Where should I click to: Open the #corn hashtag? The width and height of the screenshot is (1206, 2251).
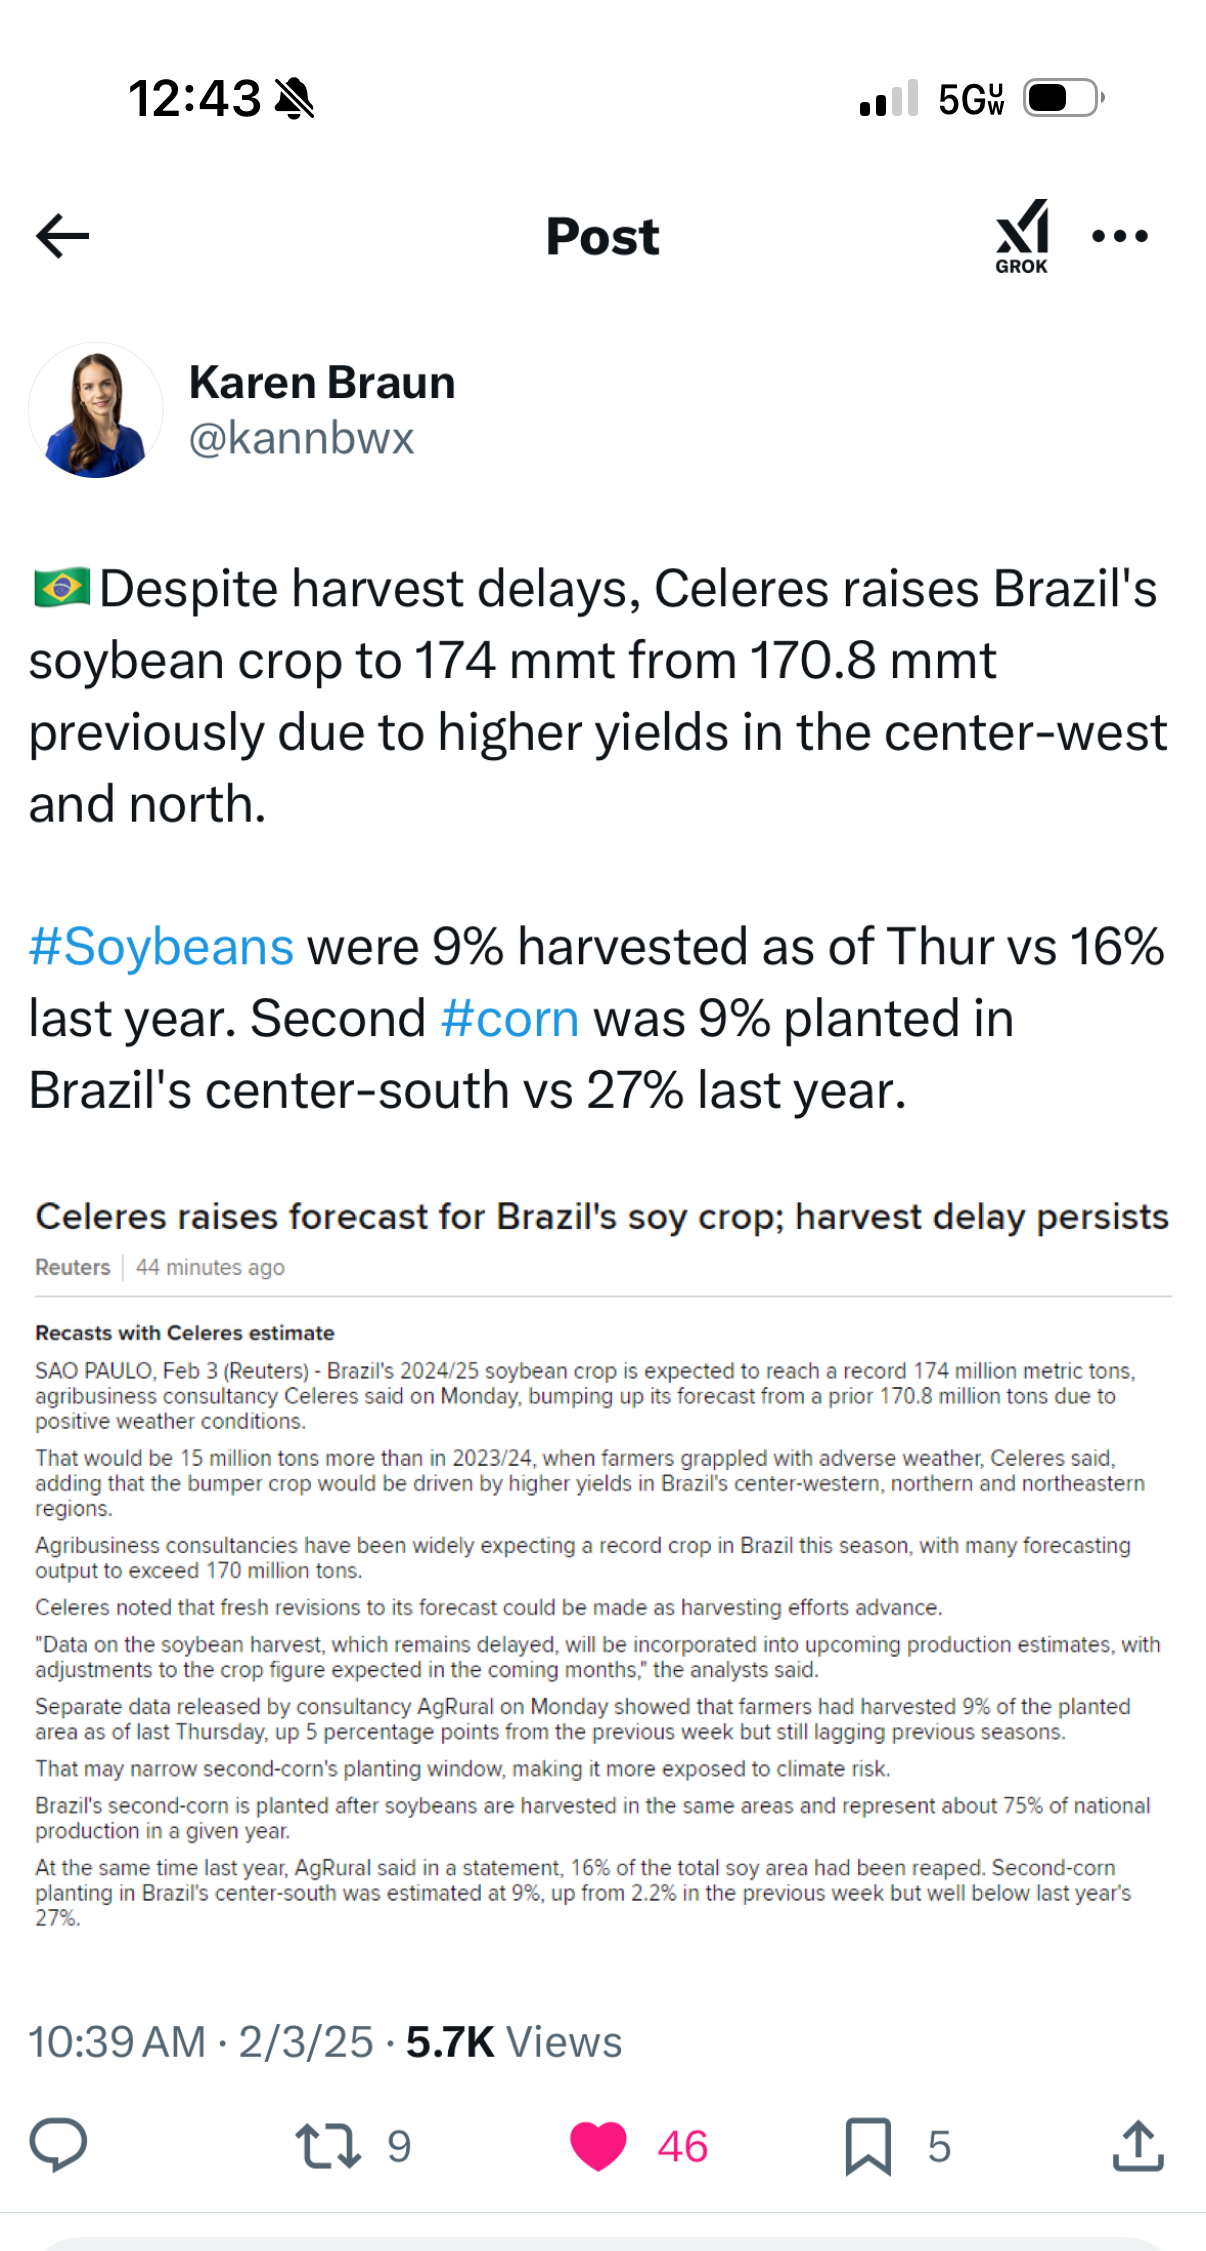click(510, 1018)
